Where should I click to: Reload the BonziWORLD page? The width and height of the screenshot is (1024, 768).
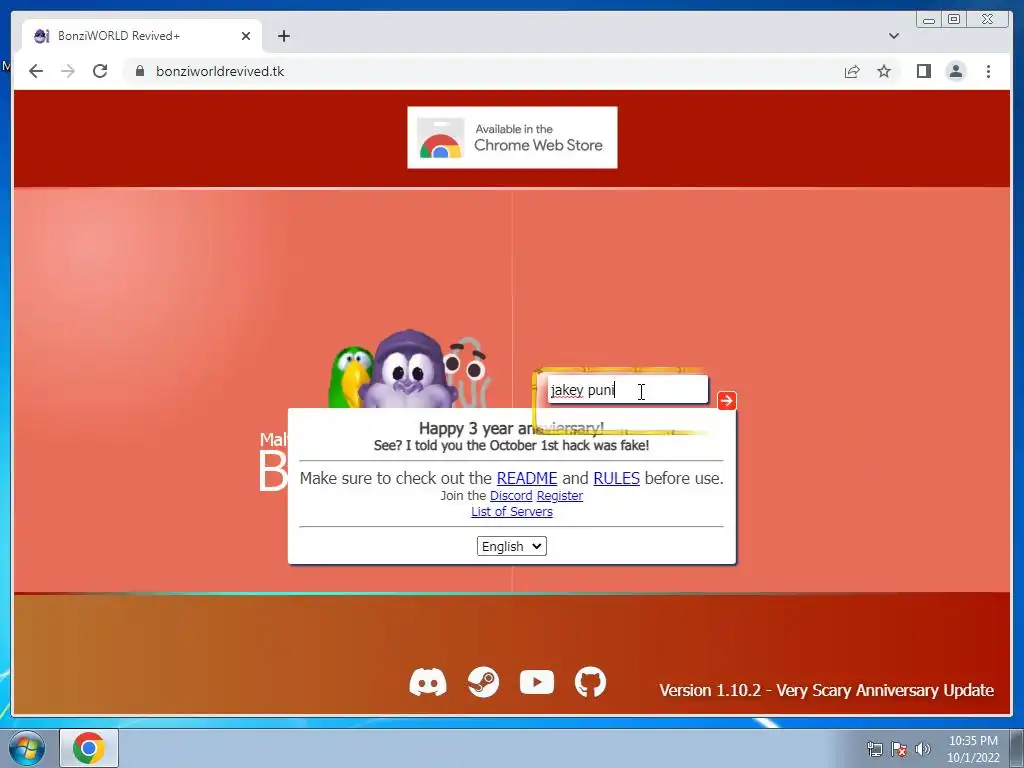tap(100, 71)
